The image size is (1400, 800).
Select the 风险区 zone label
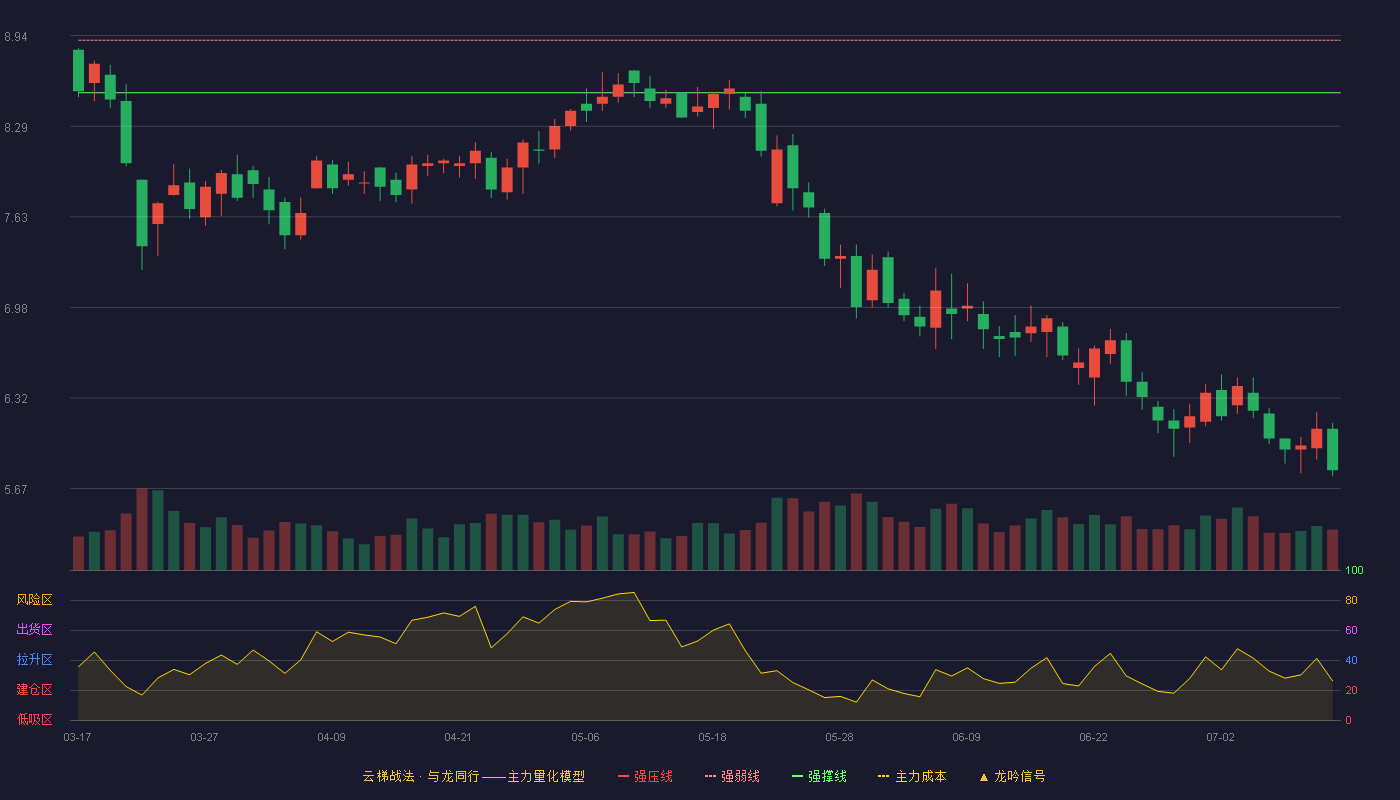point(34,600)
